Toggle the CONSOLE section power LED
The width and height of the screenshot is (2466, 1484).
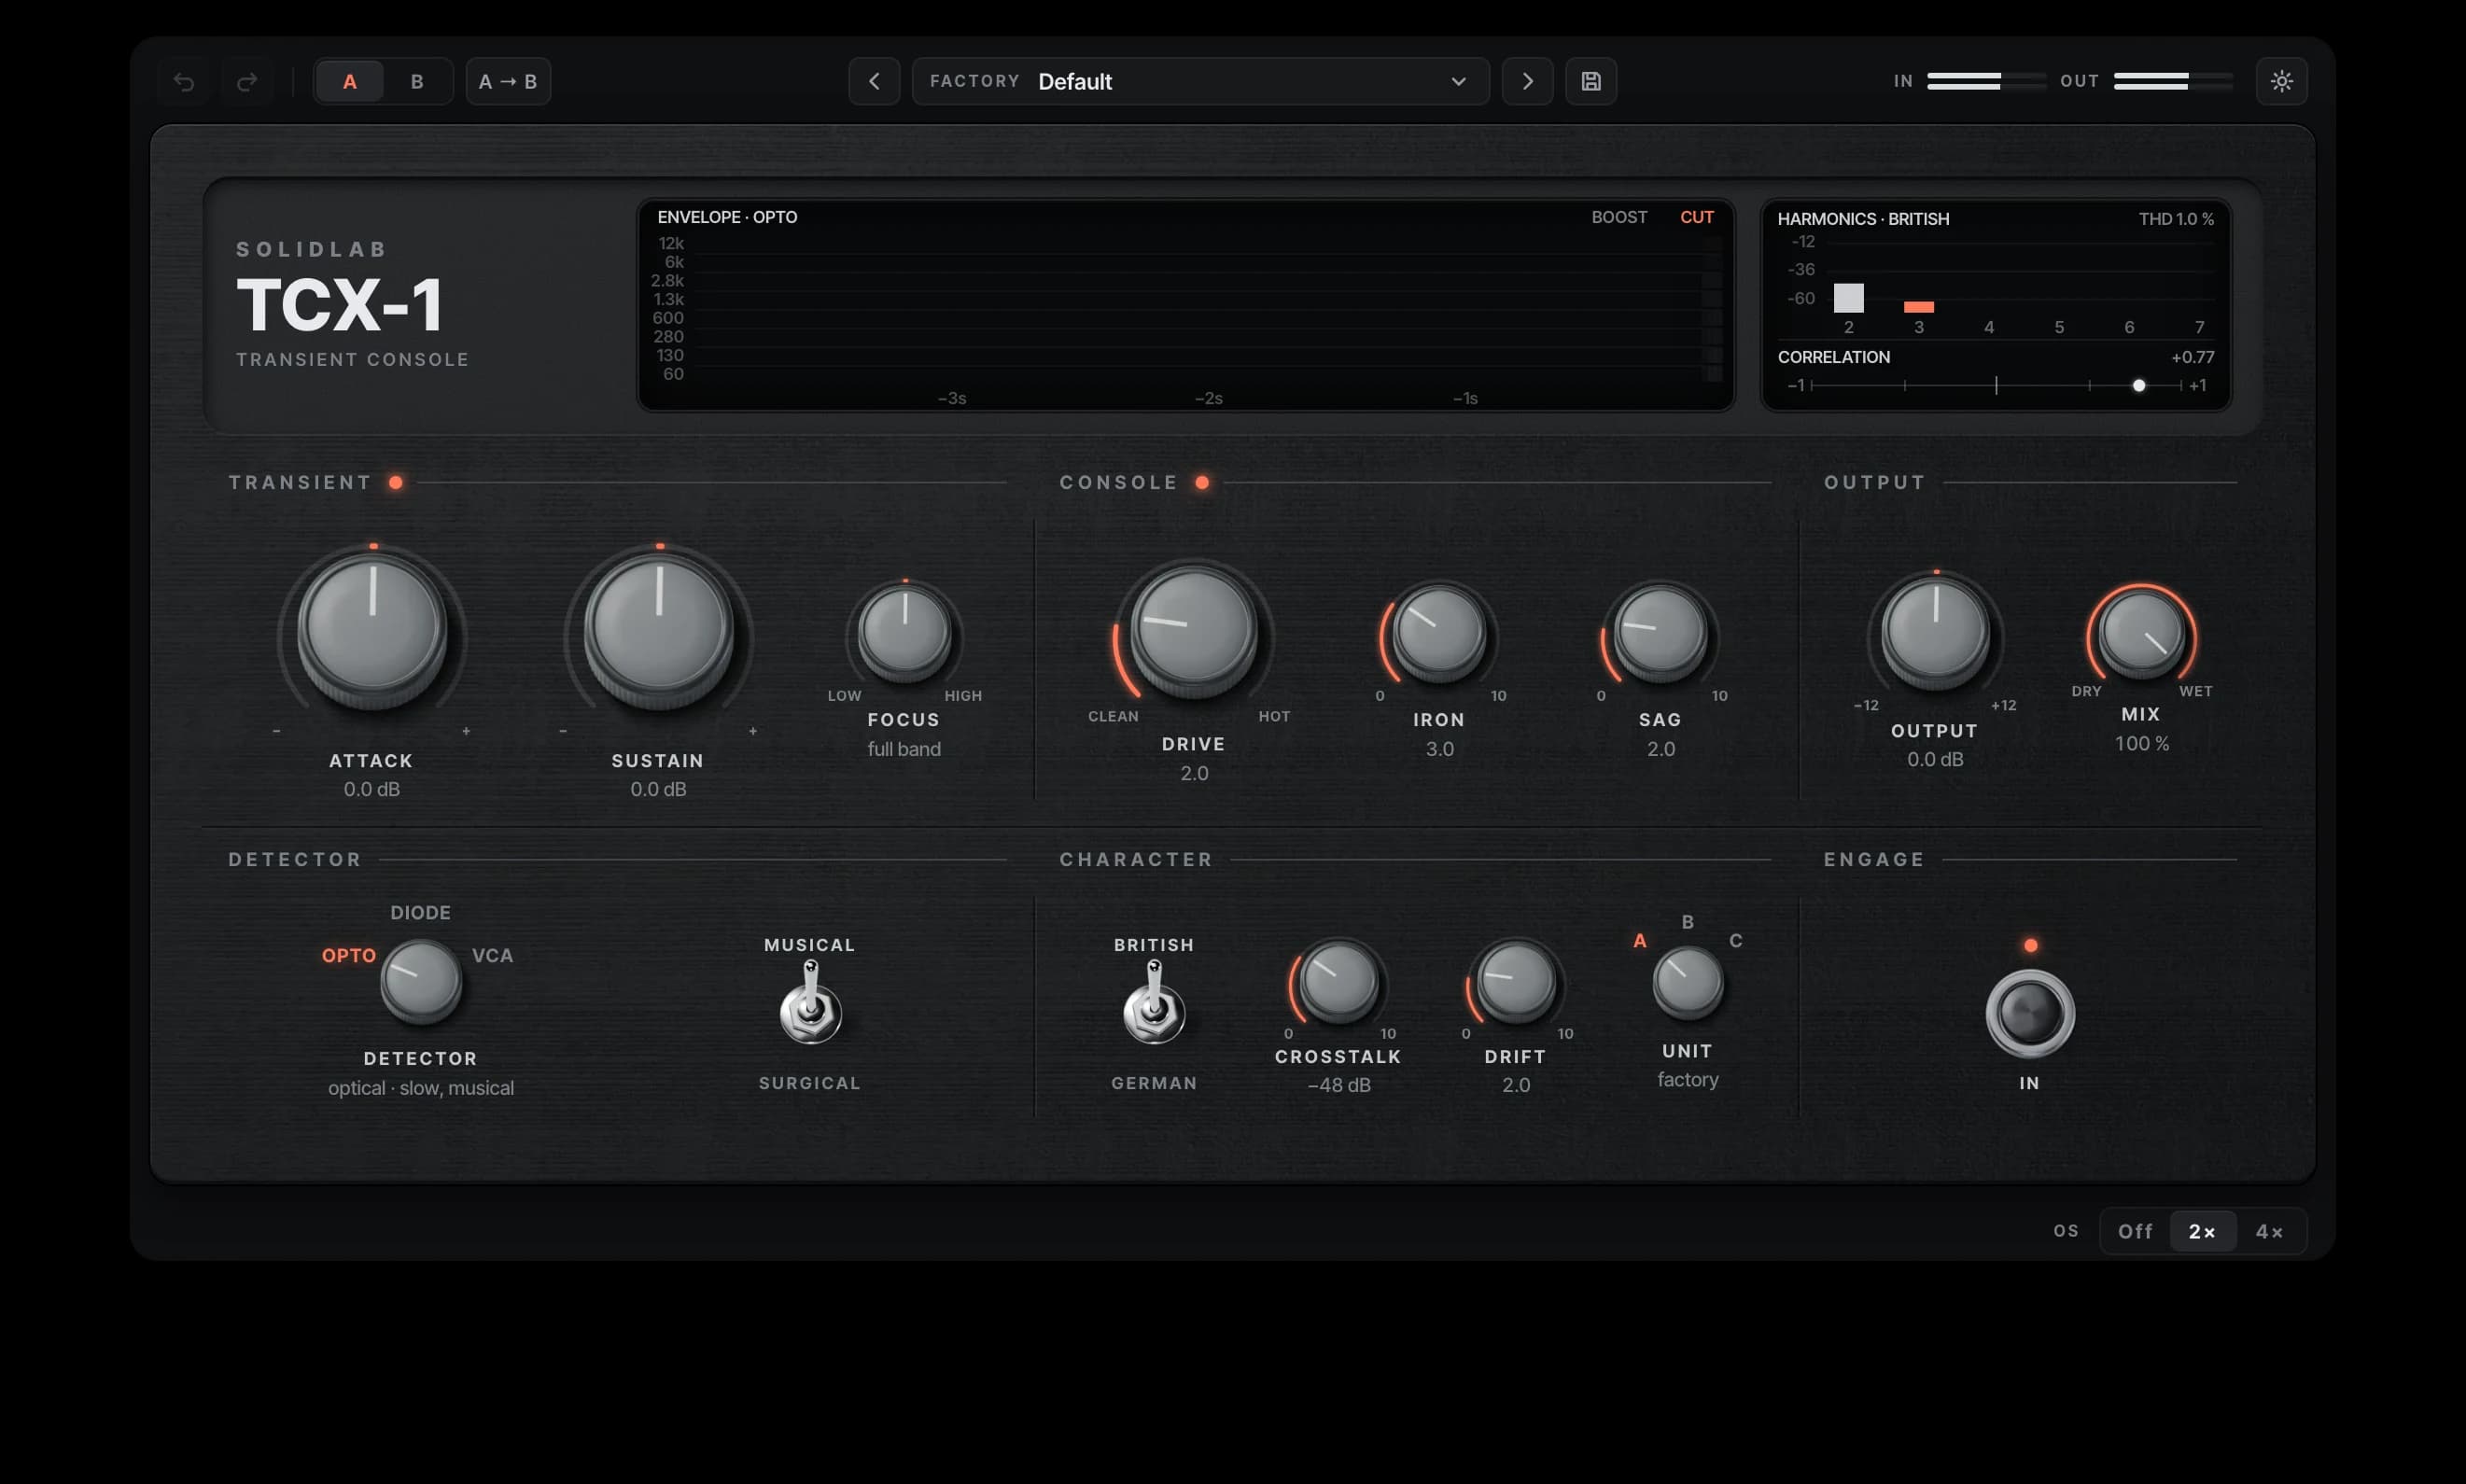[1202, 482]
